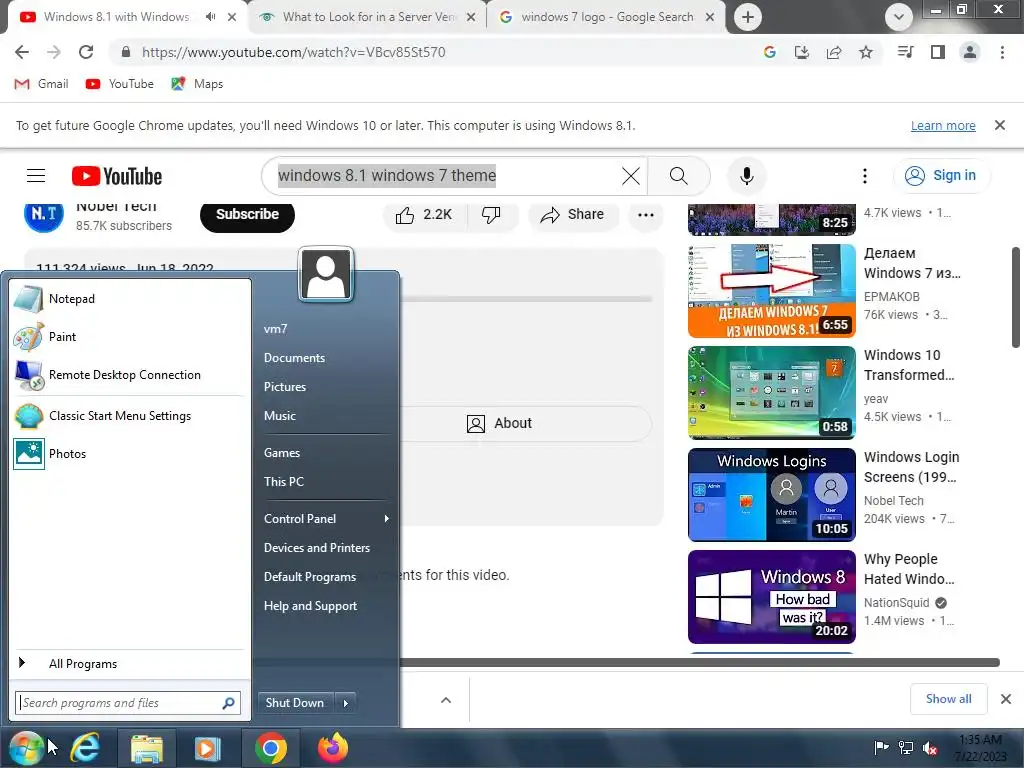This screenshot has height=768, width=1024.
Task: Sign in to YouTube
Action: click(x=941, y=176)
